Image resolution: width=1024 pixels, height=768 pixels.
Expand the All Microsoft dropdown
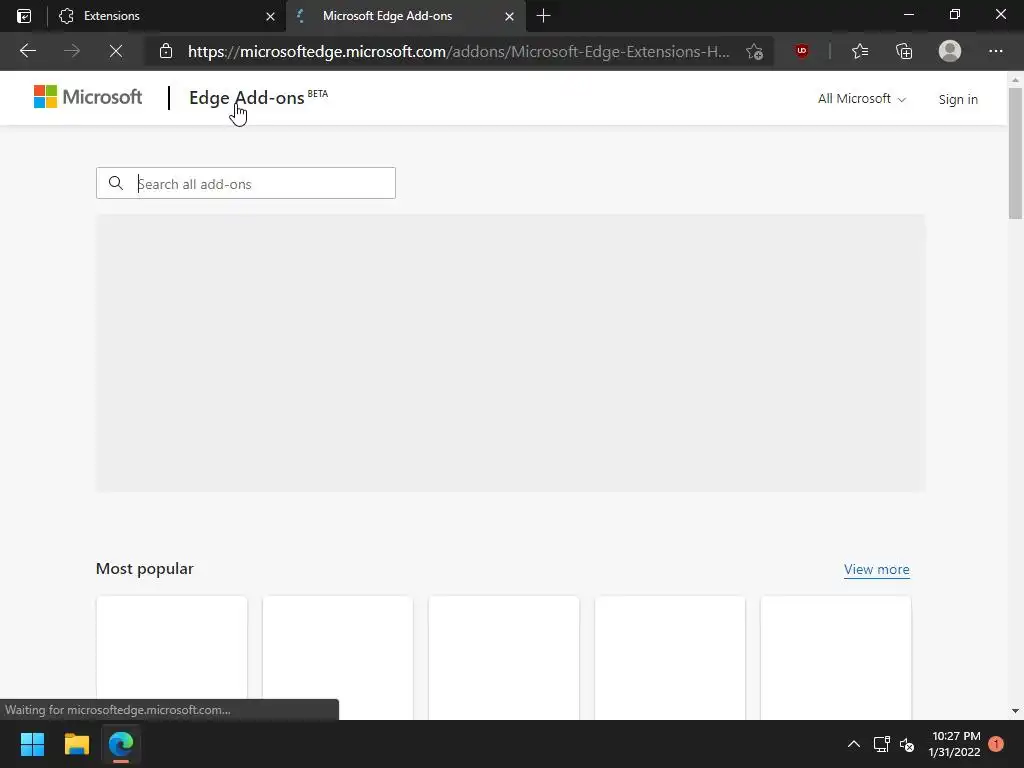862,99
